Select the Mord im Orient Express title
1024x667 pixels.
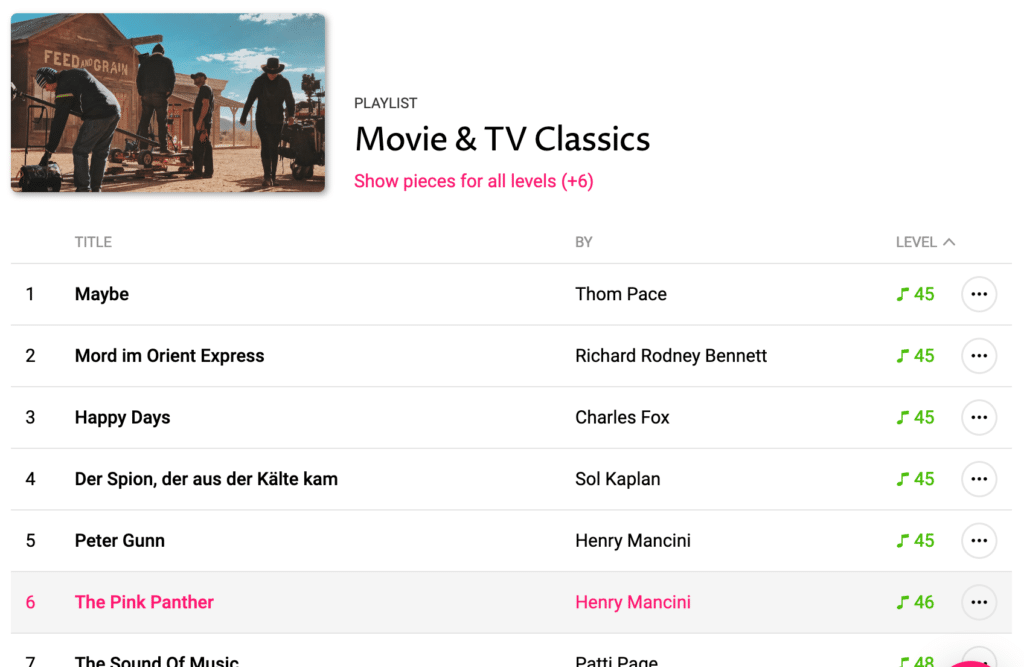(x=169, y=356)
